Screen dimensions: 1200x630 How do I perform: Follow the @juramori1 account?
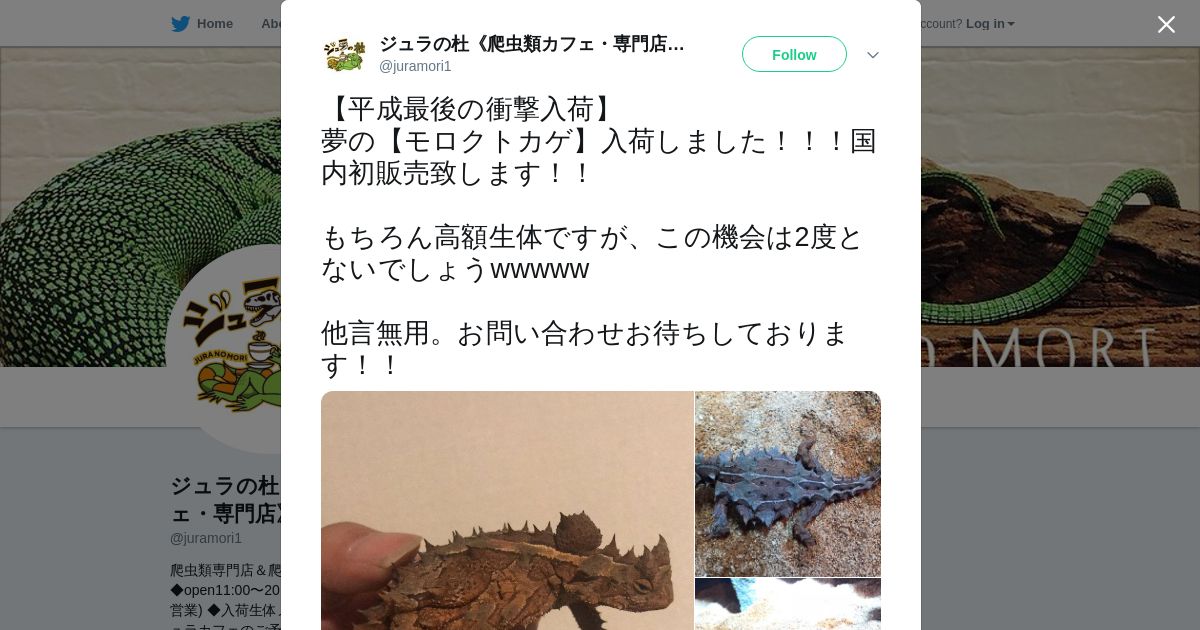click(794, 54)
